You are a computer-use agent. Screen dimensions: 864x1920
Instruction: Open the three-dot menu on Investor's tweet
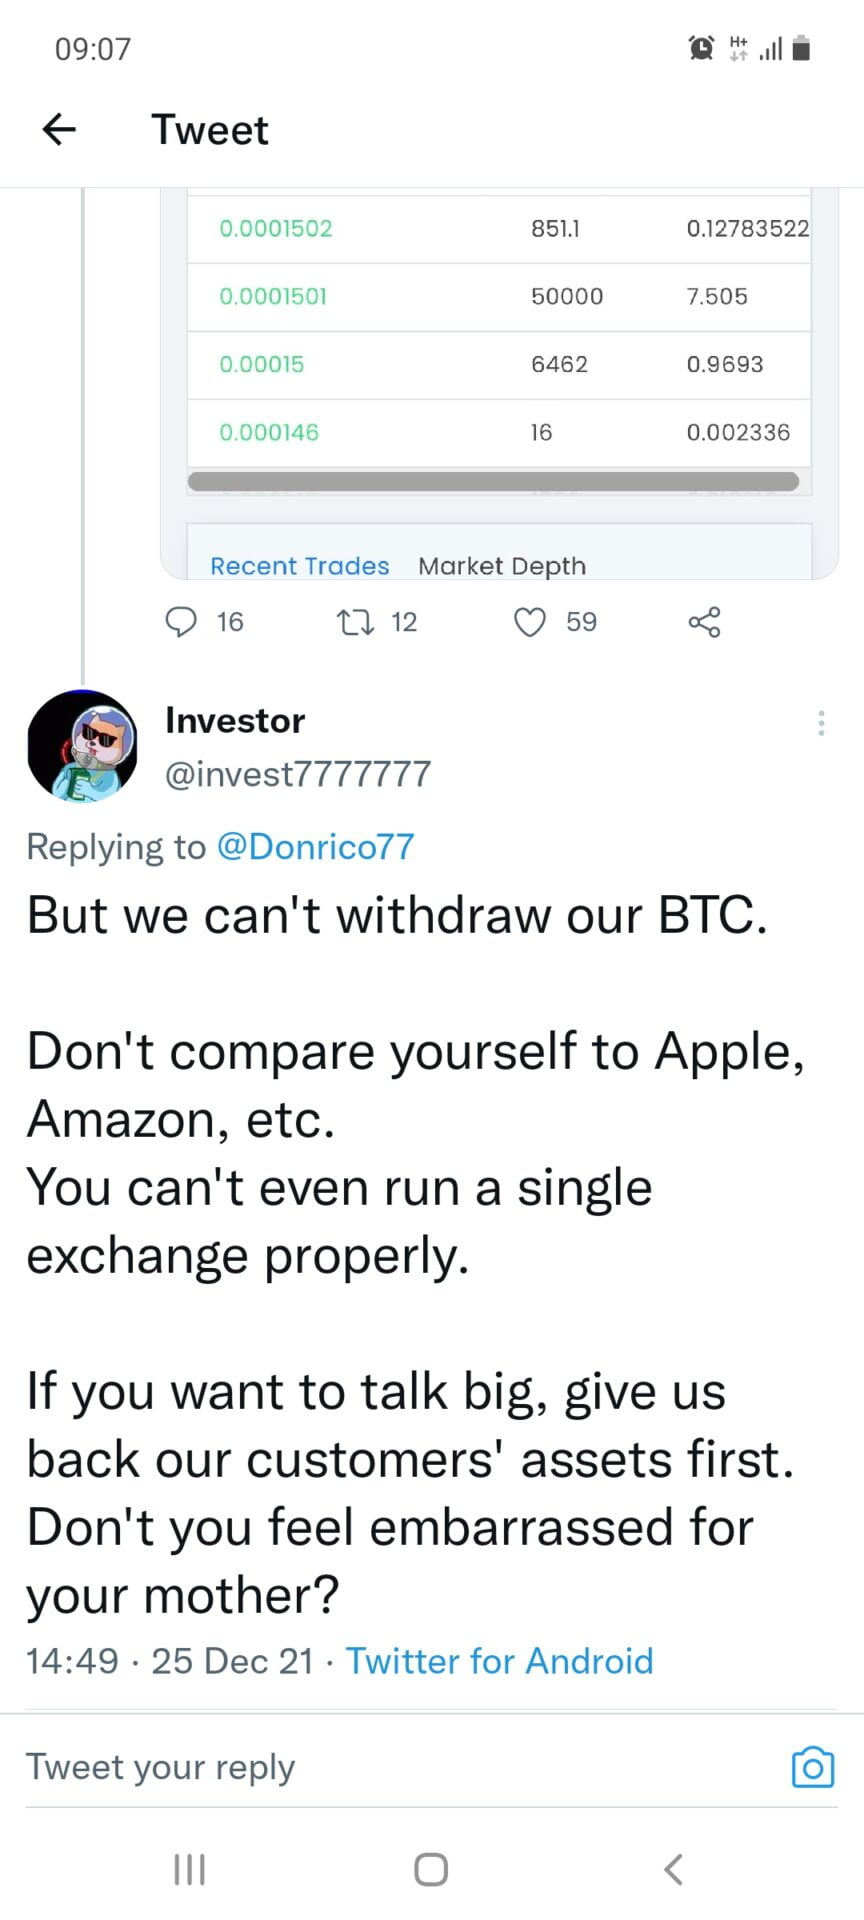click(821, 723)
